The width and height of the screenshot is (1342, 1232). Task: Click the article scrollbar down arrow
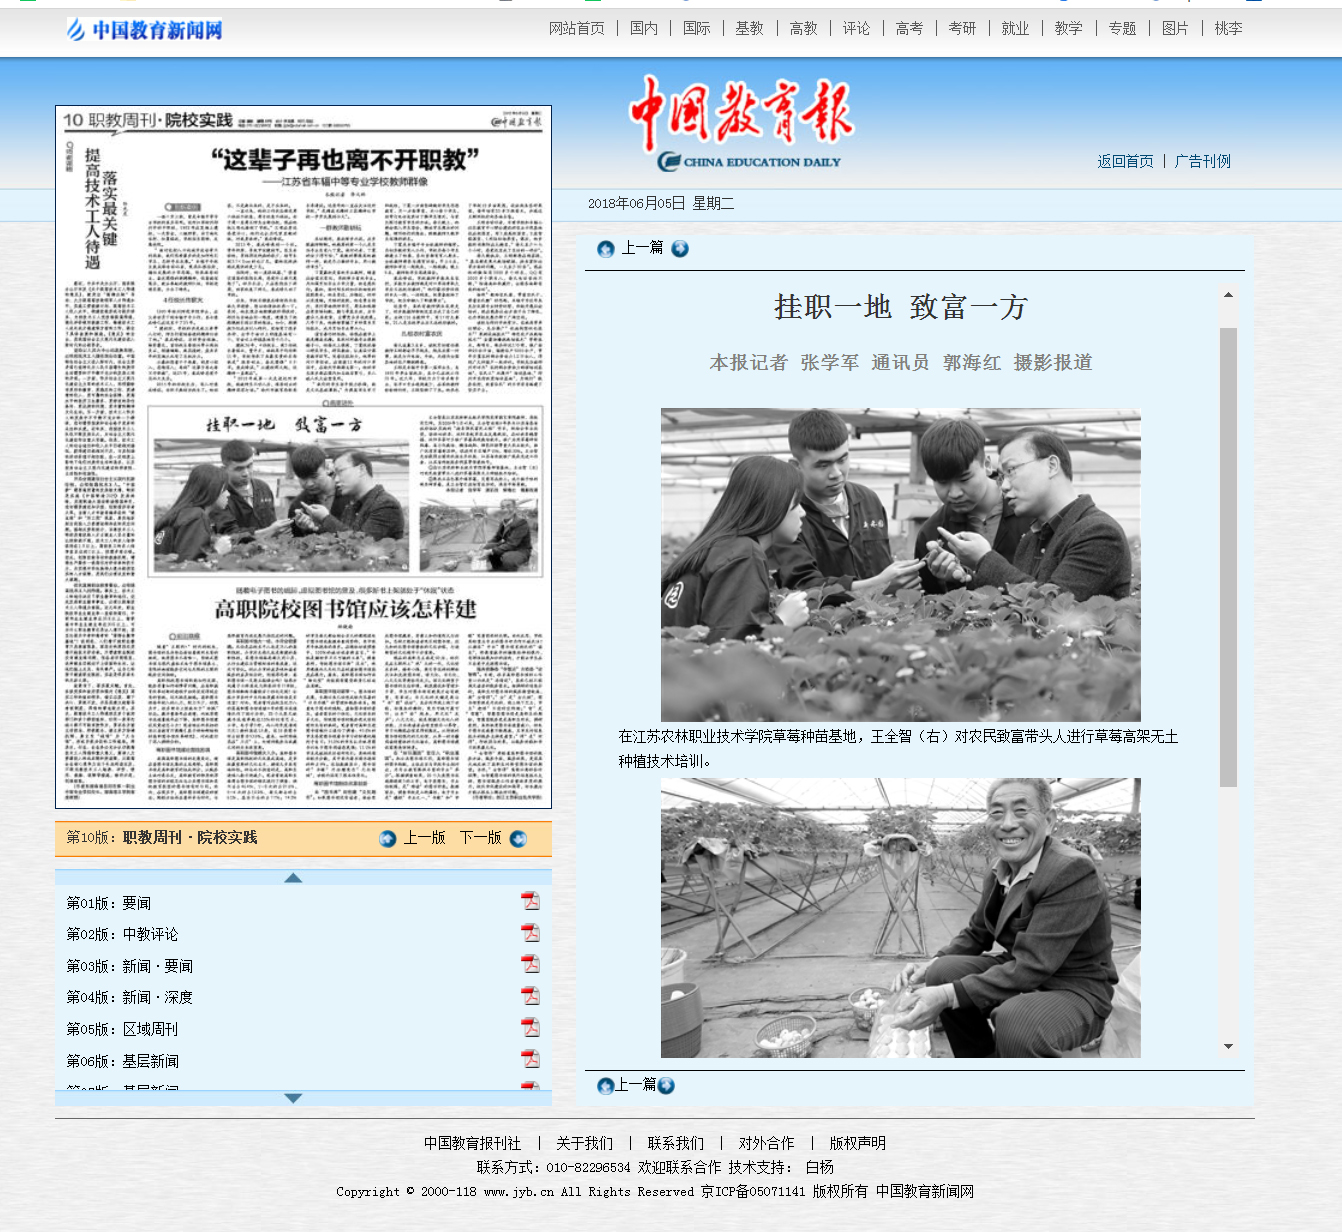tap(1228, 1047)
